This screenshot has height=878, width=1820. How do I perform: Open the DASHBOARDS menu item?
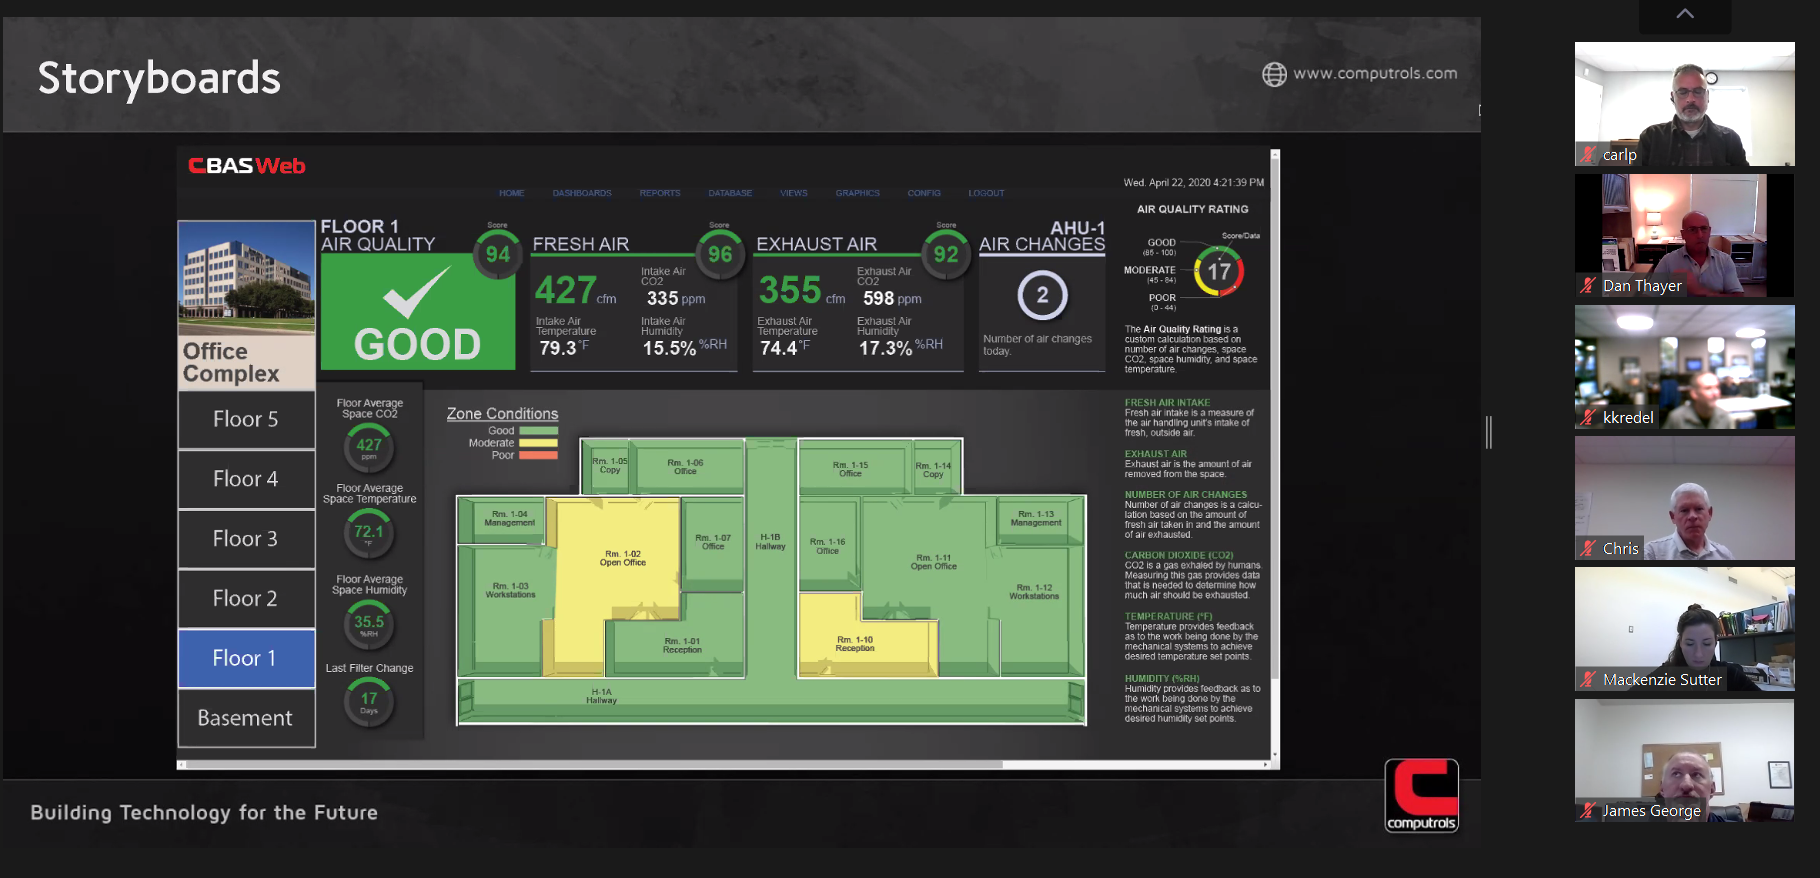[x=582, y=193]
